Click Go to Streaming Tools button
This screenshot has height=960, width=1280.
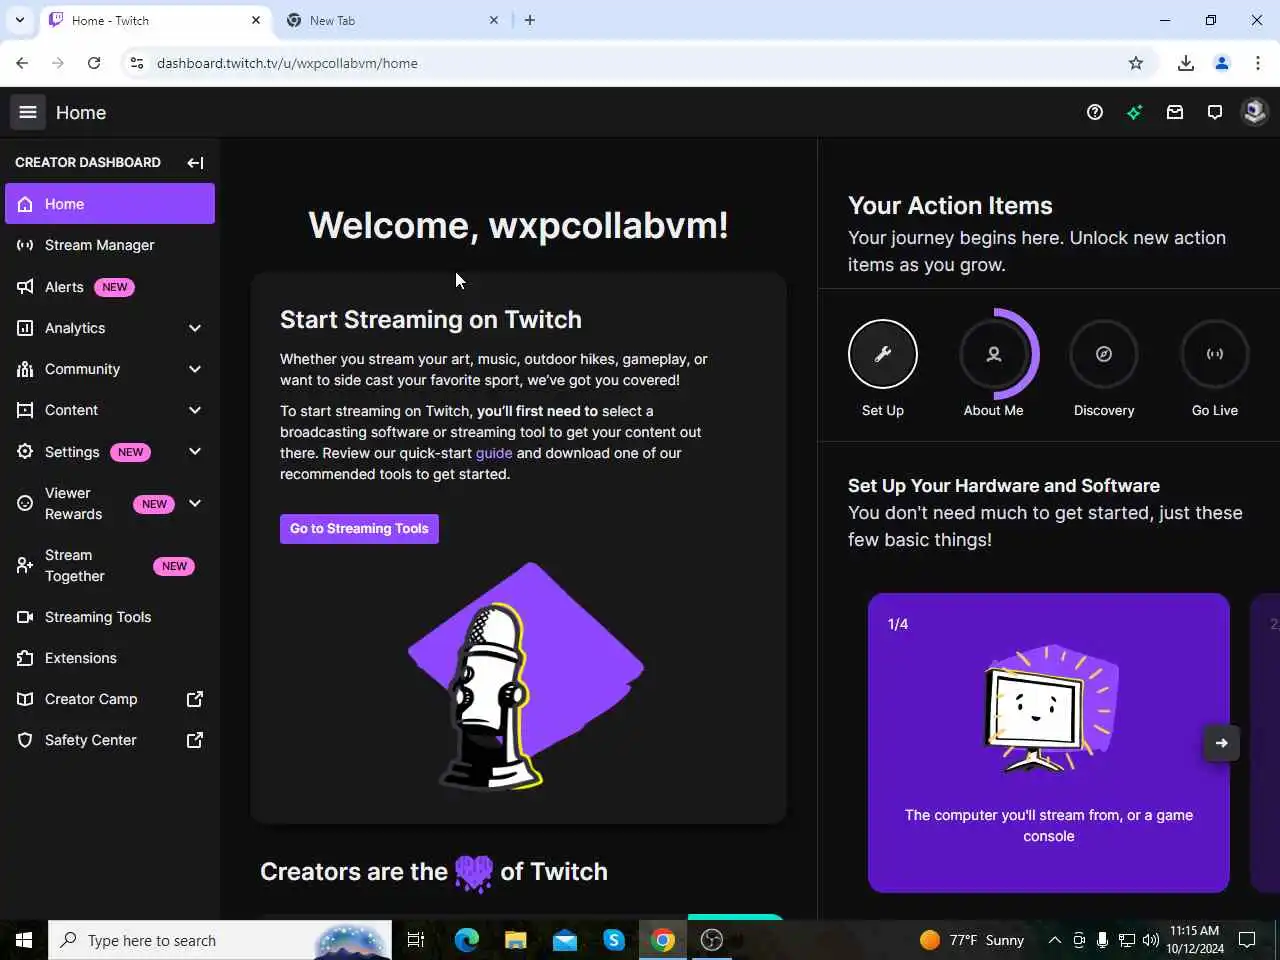tap(359, 529)
